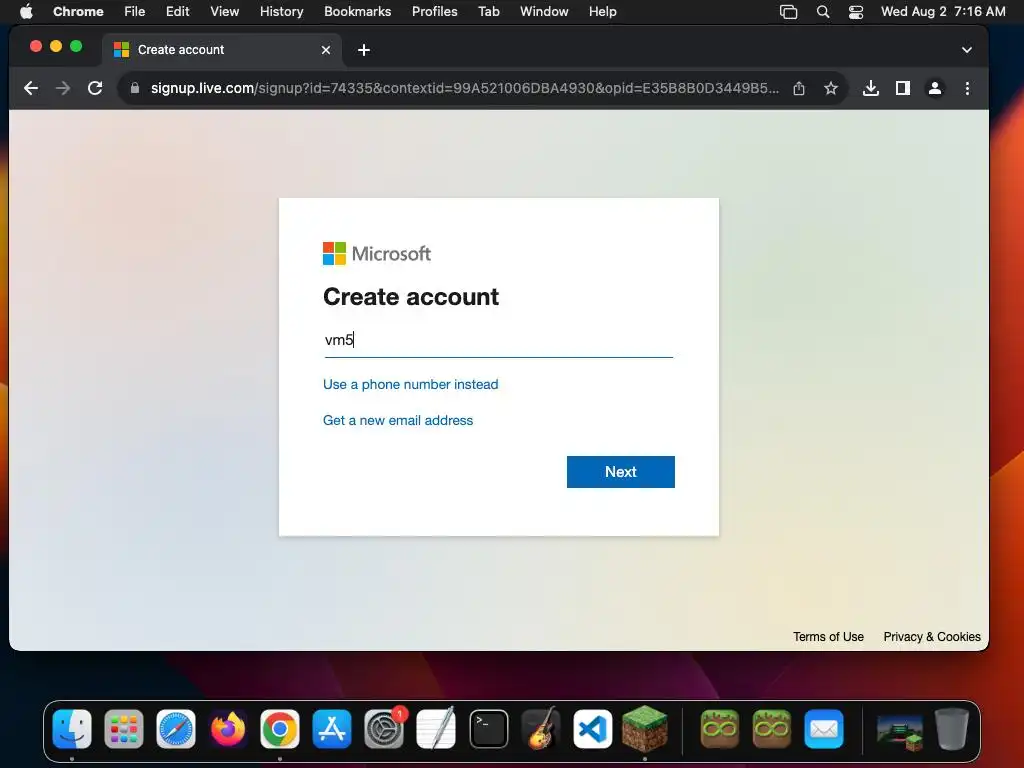Viewport: 1024px width, 768px height.
Task: Open the History menu
Action: (x=281, y=12)
